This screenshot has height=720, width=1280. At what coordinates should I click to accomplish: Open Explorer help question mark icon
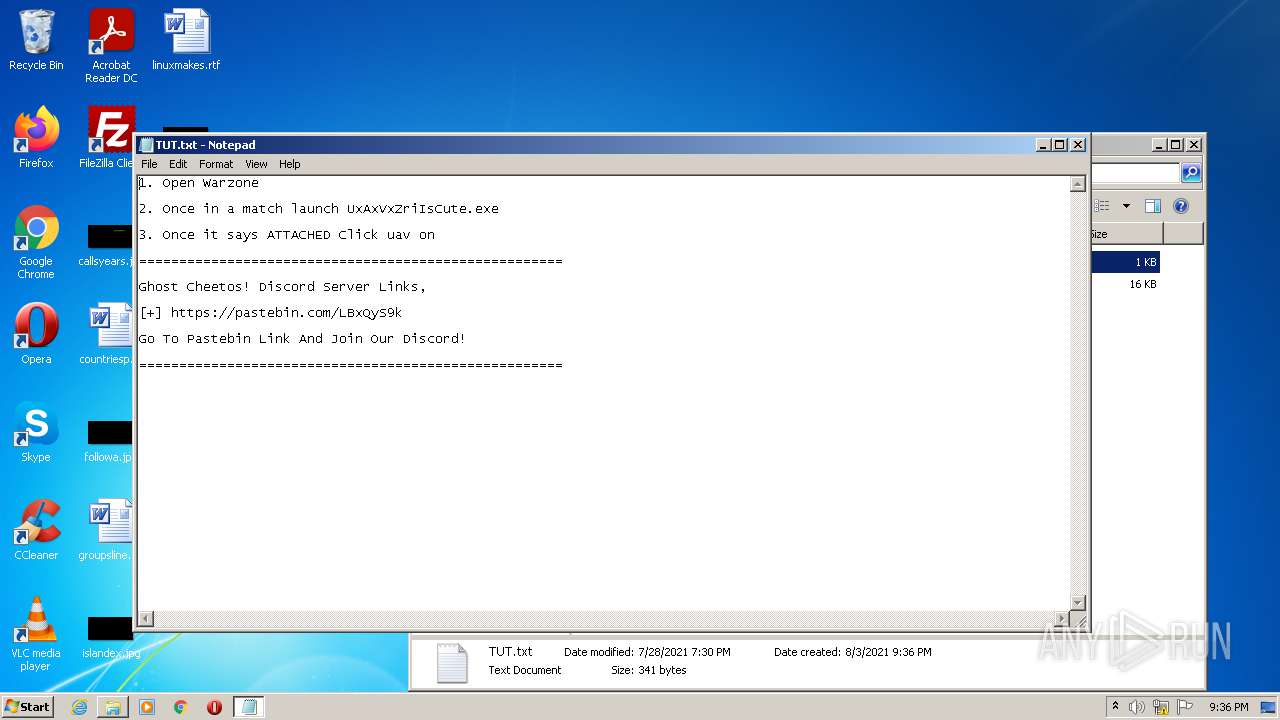1181,206
